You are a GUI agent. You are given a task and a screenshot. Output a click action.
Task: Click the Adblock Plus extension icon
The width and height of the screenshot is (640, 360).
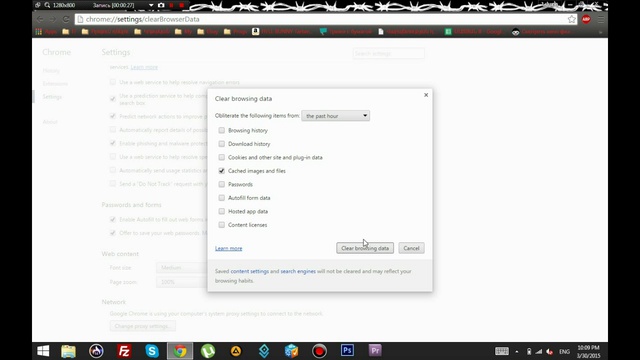[586, 19]
